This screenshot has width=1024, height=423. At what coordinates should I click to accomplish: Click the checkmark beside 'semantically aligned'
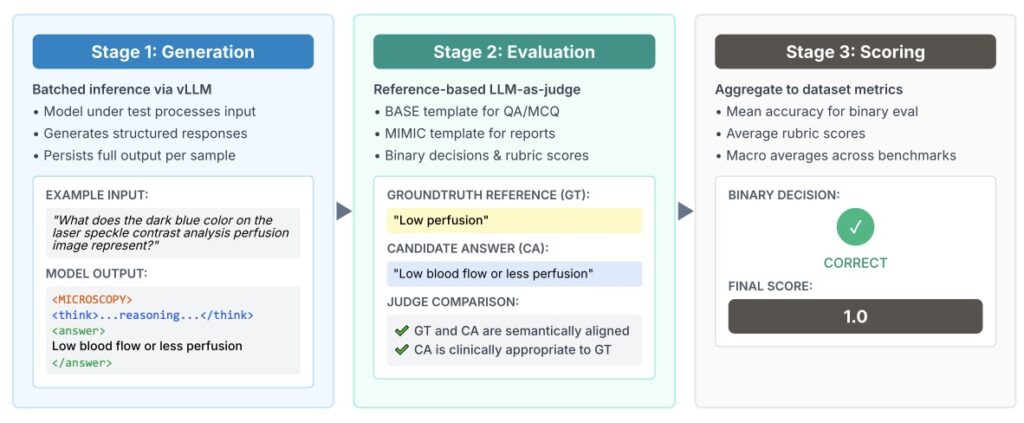401,330
